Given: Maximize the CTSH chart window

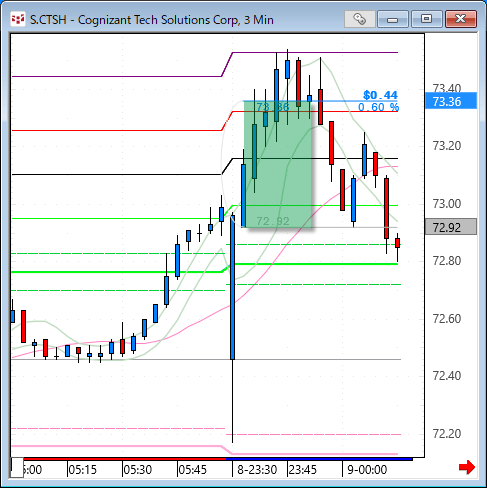Looking at the screenshot, I should pos(426,19).
